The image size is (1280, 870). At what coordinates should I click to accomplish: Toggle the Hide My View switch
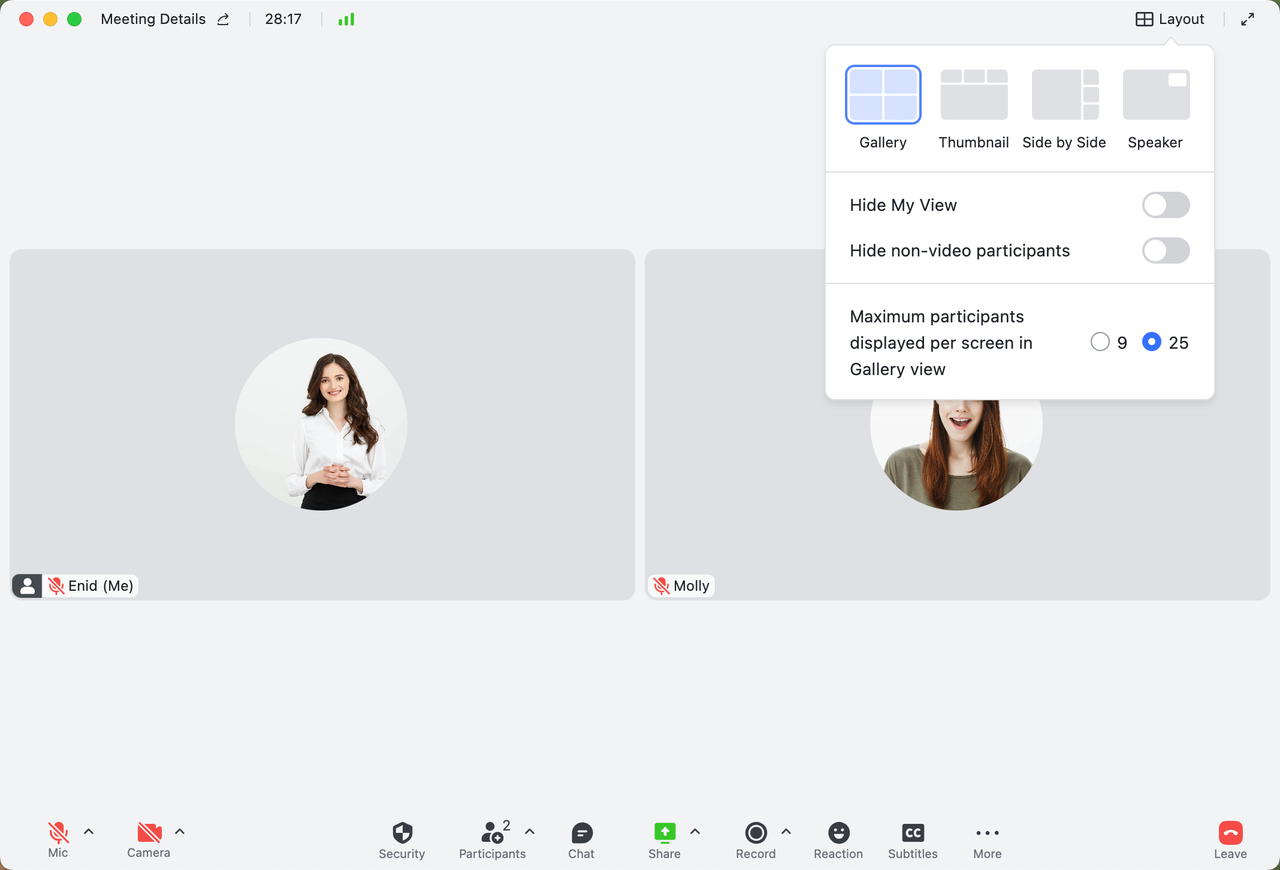pyautogui.click(x=1165, y=205)
